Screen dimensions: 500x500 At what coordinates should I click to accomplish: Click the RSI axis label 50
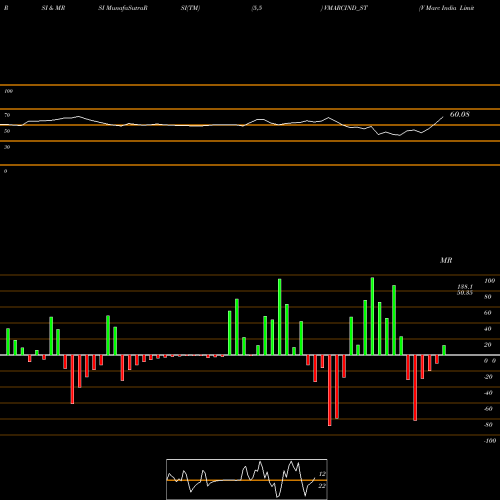pyautogui.click(x=7, y=131)
